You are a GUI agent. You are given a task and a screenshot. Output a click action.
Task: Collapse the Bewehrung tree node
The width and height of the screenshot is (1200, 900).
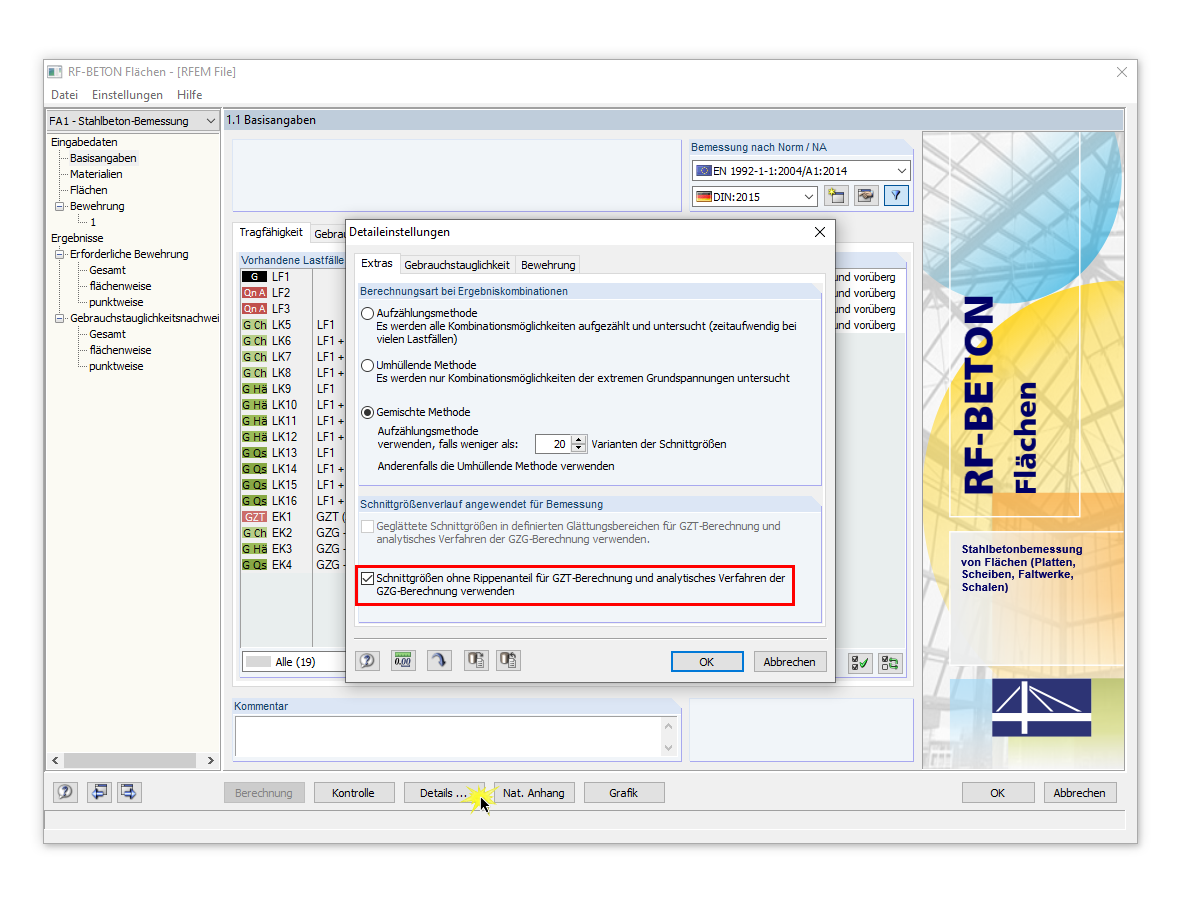pyautogui.click(x=59, y=206)
